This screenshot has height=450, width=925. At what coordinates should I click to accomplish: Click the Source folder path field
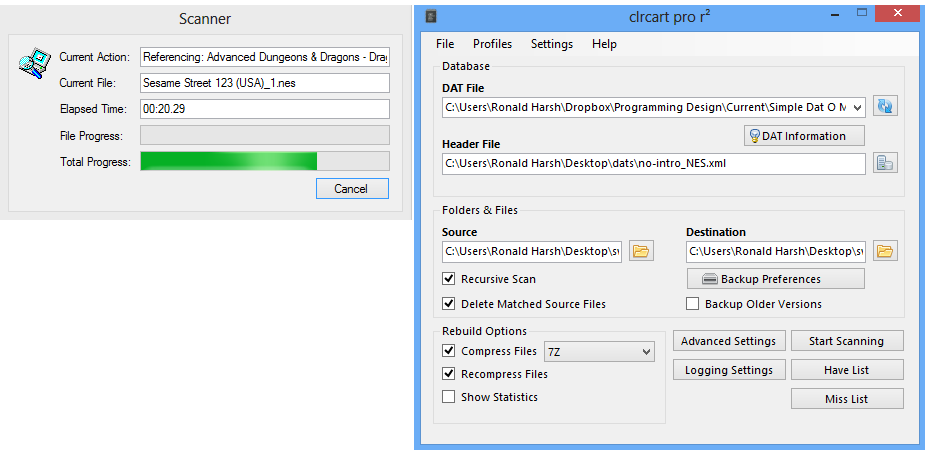pyautogui.click(x=532, y=251)
